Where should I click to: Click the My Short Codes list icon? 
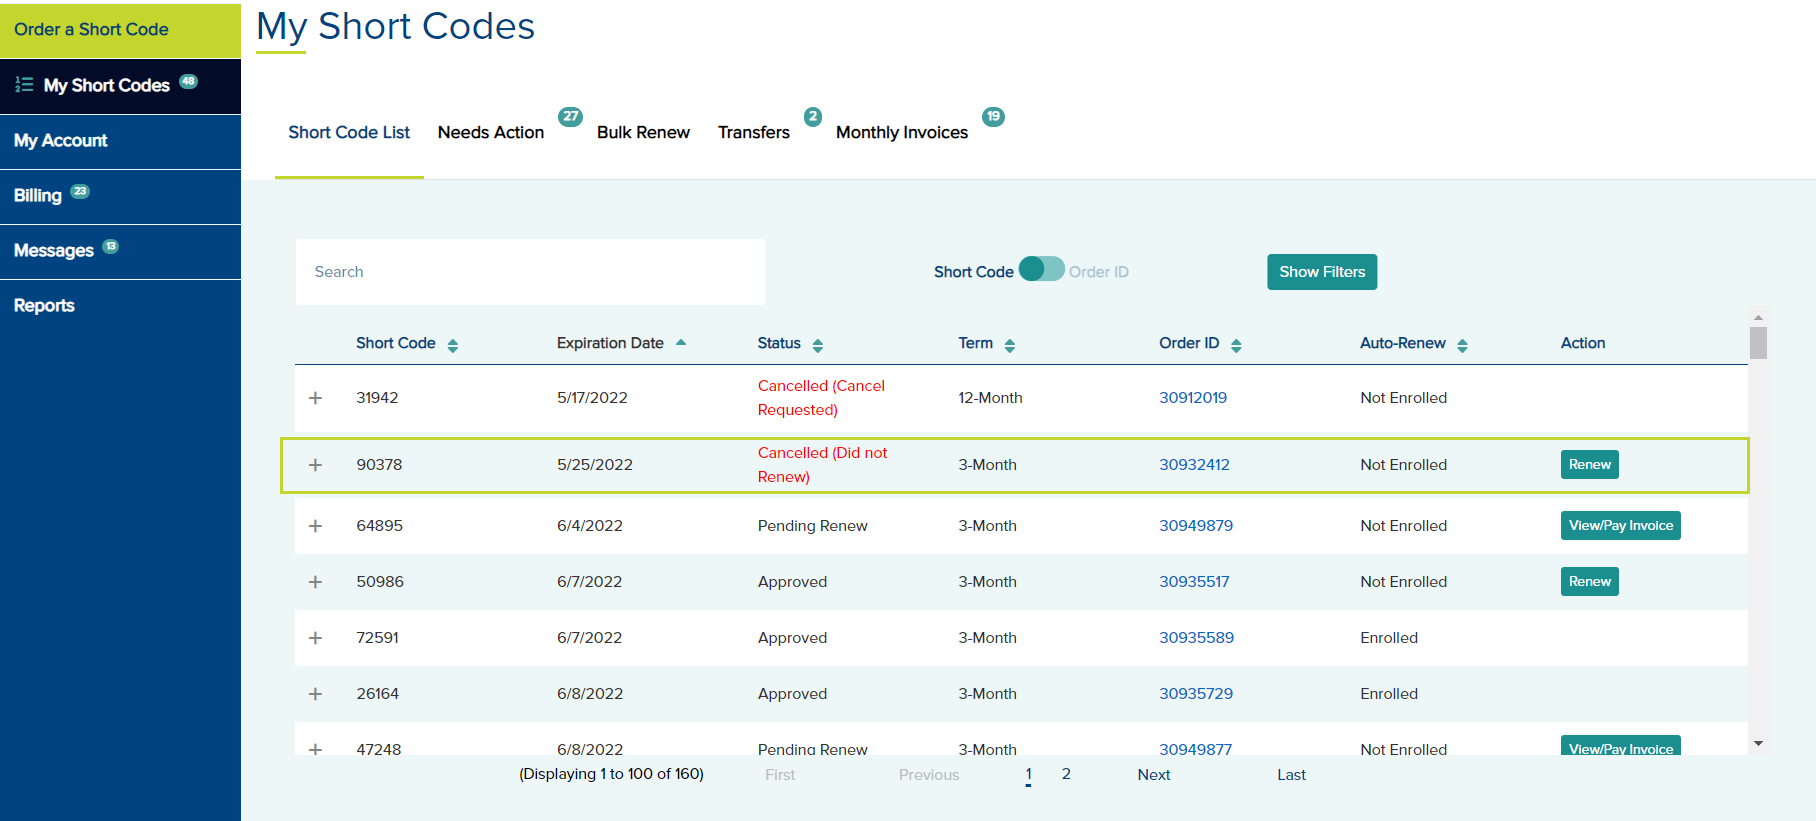pos(24,85)
